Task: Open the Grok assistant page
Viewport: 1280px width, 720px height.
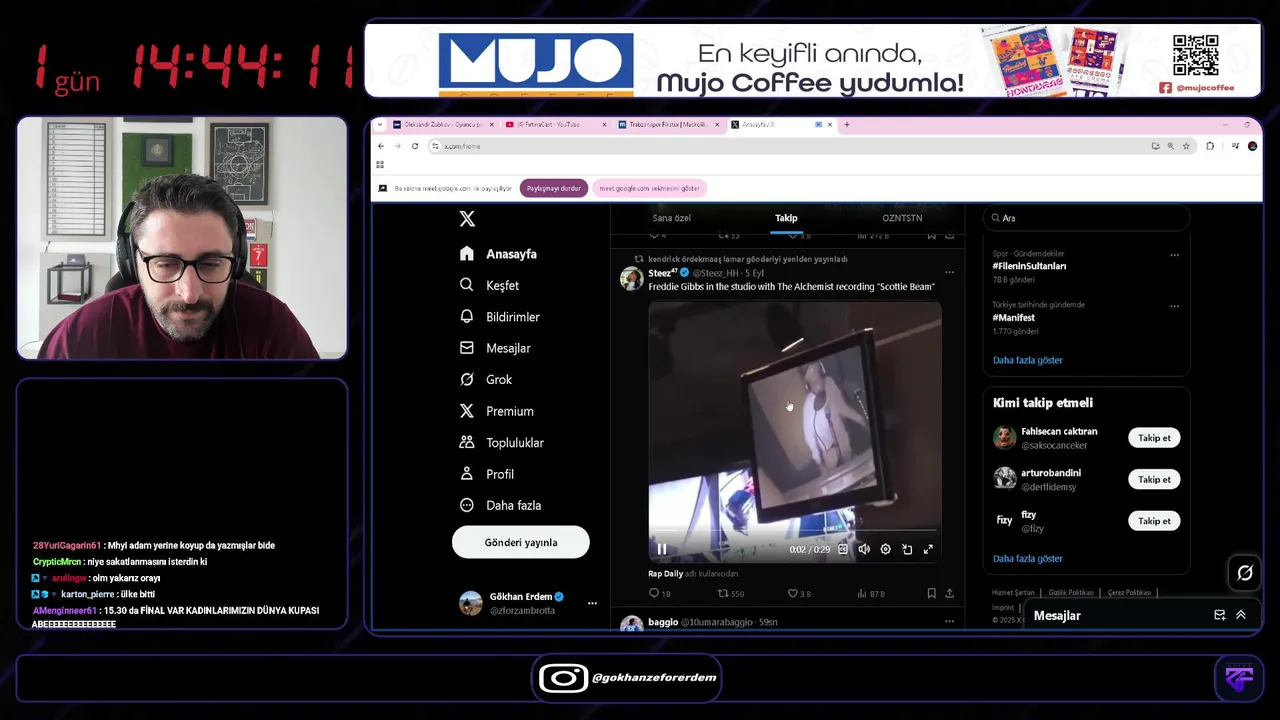Action: [x=486, y=380]
